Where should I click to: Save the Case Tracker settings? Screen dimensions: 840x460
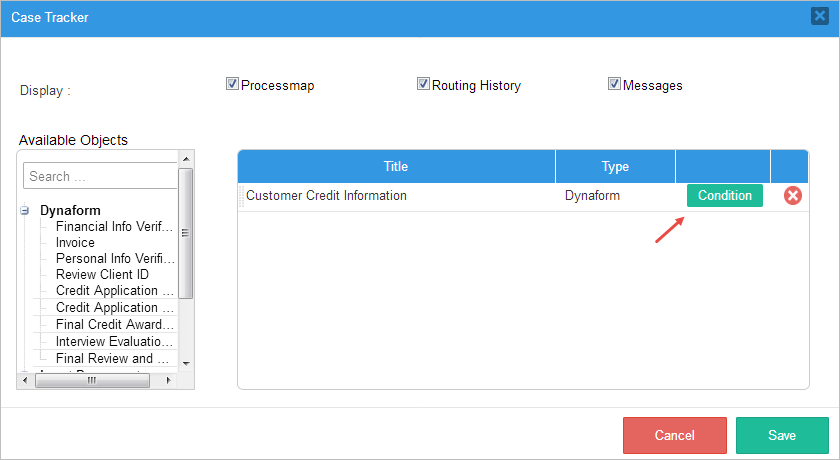tap(782, 435)
